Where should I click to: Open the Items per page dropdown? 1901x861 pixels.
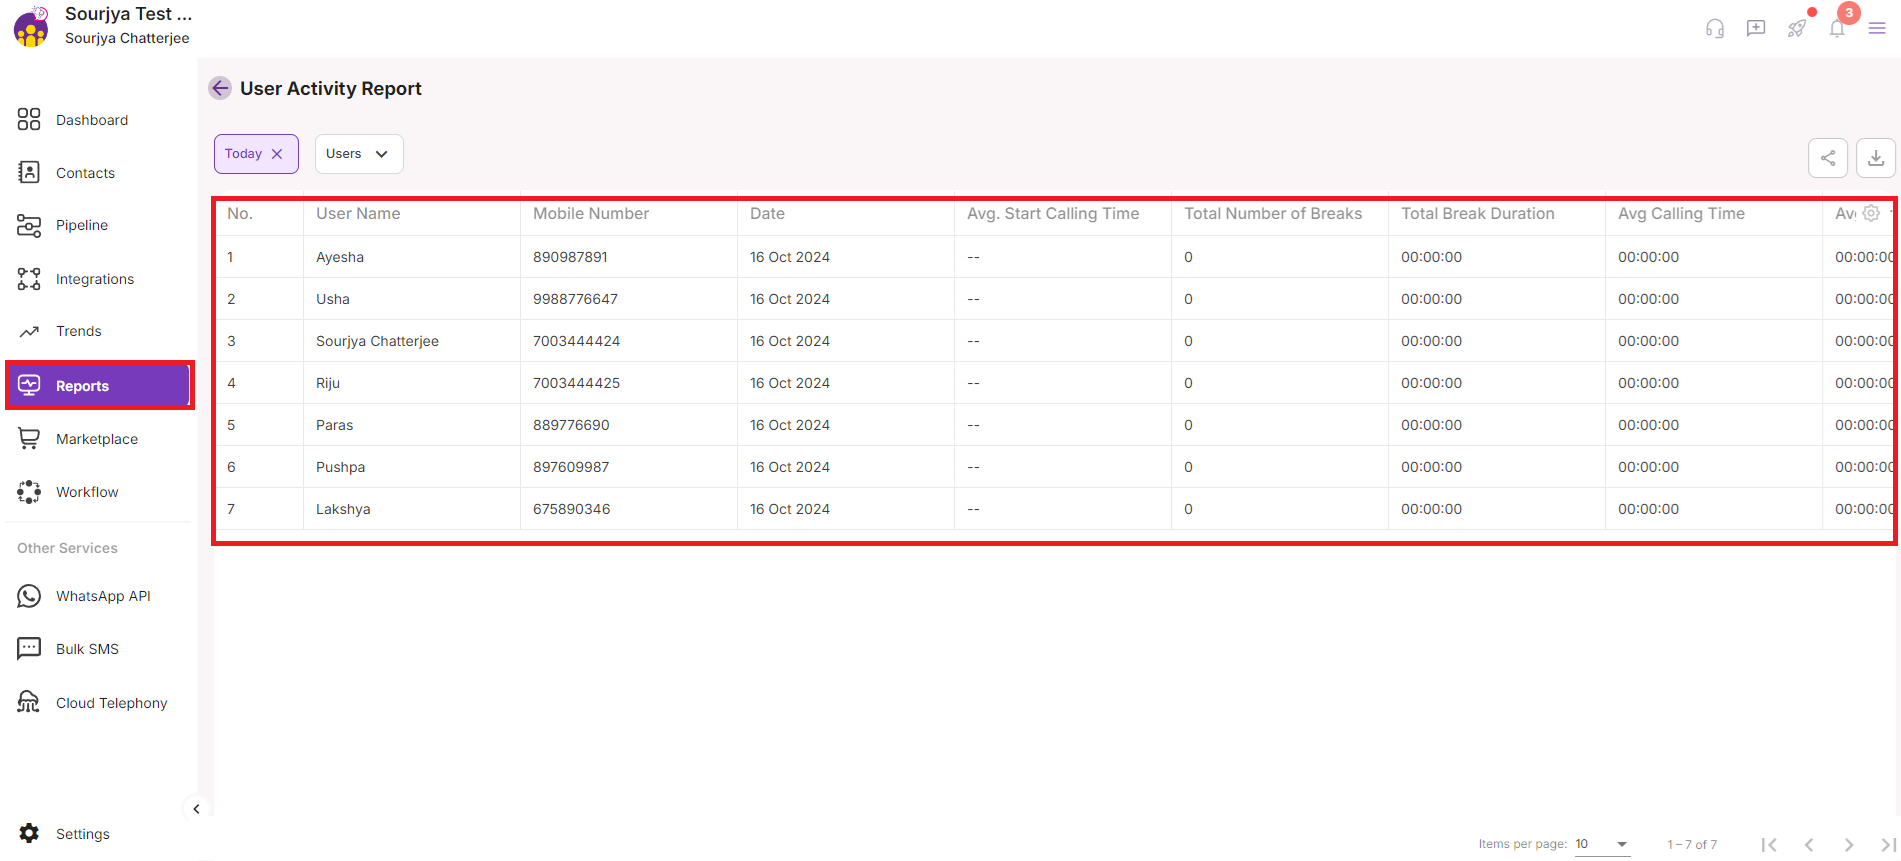click(1602, 844)
